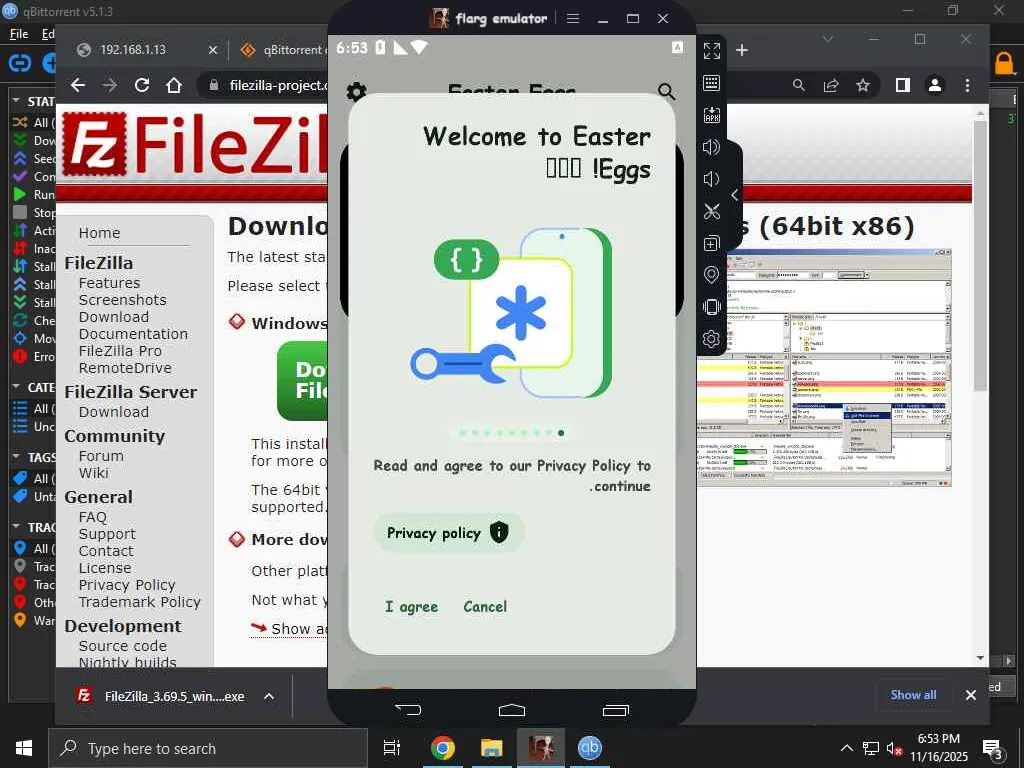
Task: Tap Cancel in the welcome dialog
Action: click(485, 607)
